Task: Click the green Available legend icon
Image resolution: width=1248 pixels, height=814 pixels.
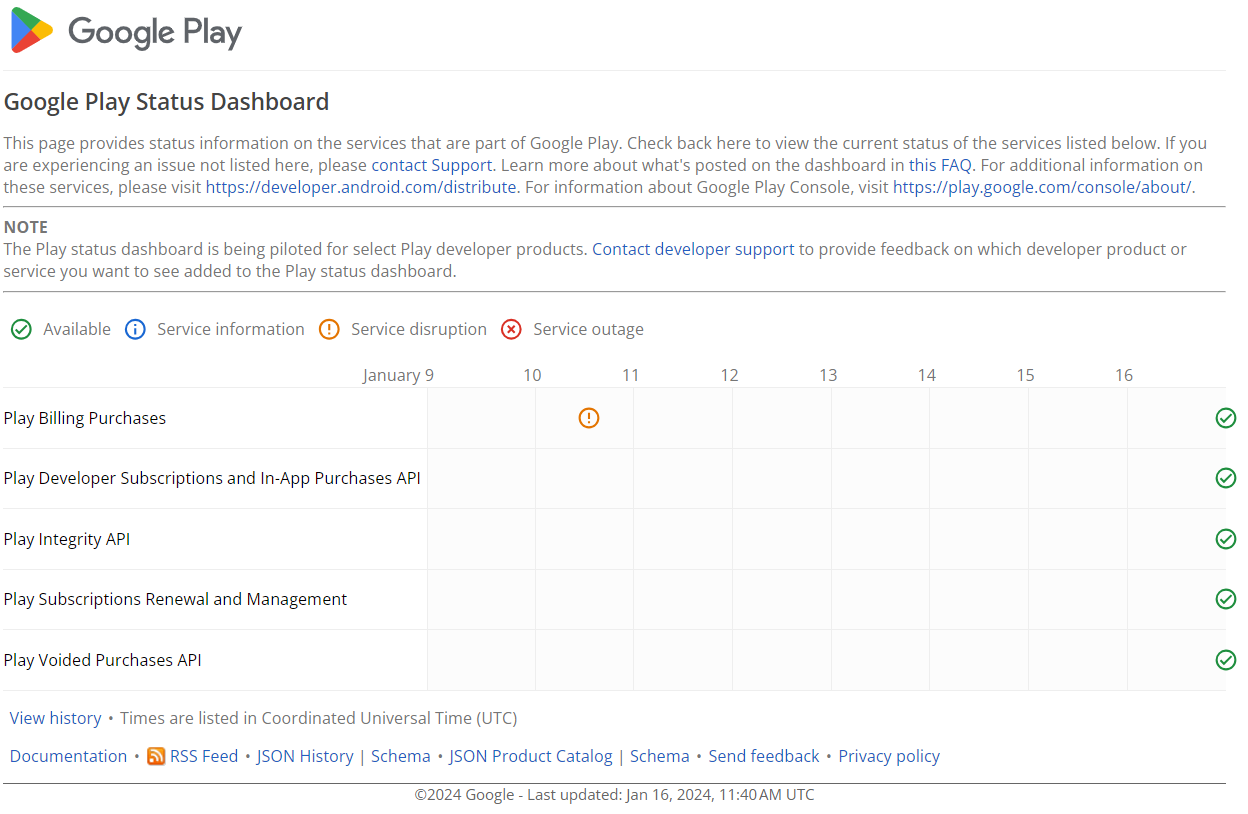Action: click(x=21, y=329)
